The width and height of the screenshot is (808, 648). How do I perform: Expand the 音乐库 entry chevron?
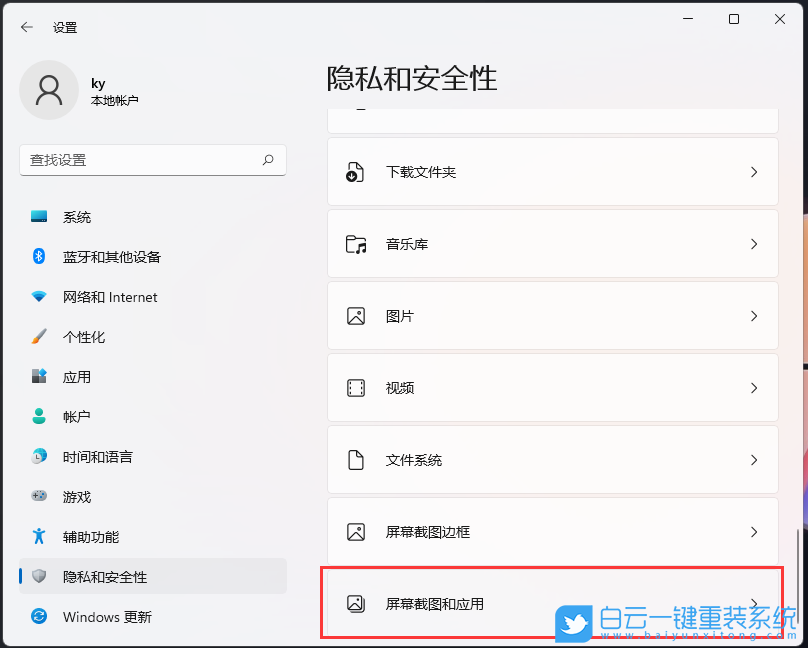[753, 243]
